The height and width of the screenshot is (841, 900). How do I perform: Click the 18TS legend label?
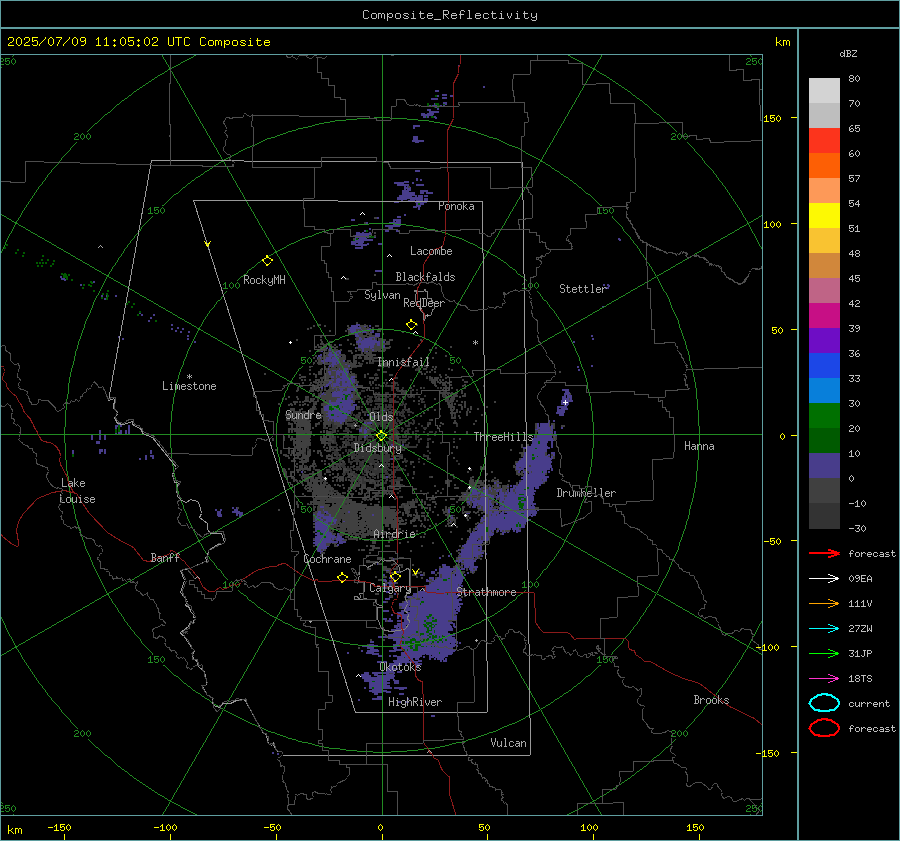coord(860,679)
